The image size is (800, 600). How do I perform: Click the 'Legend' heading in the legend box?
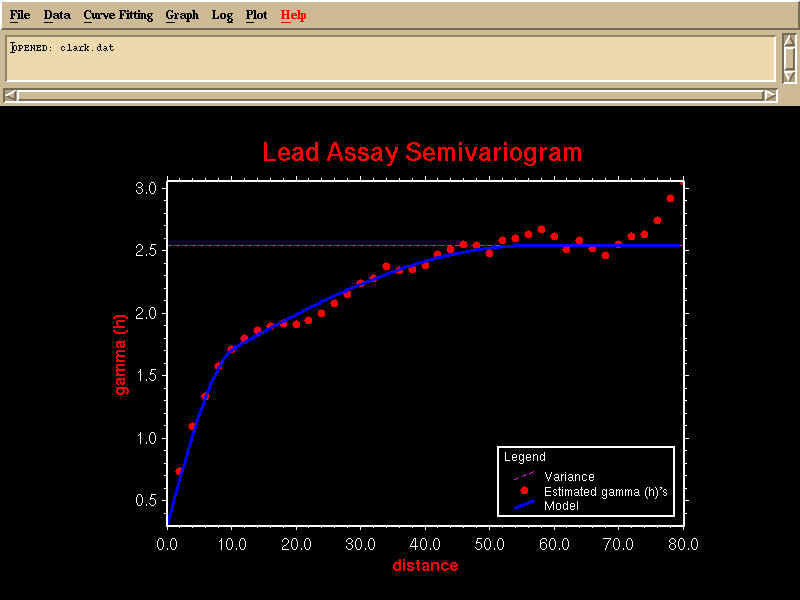[525, 457]
